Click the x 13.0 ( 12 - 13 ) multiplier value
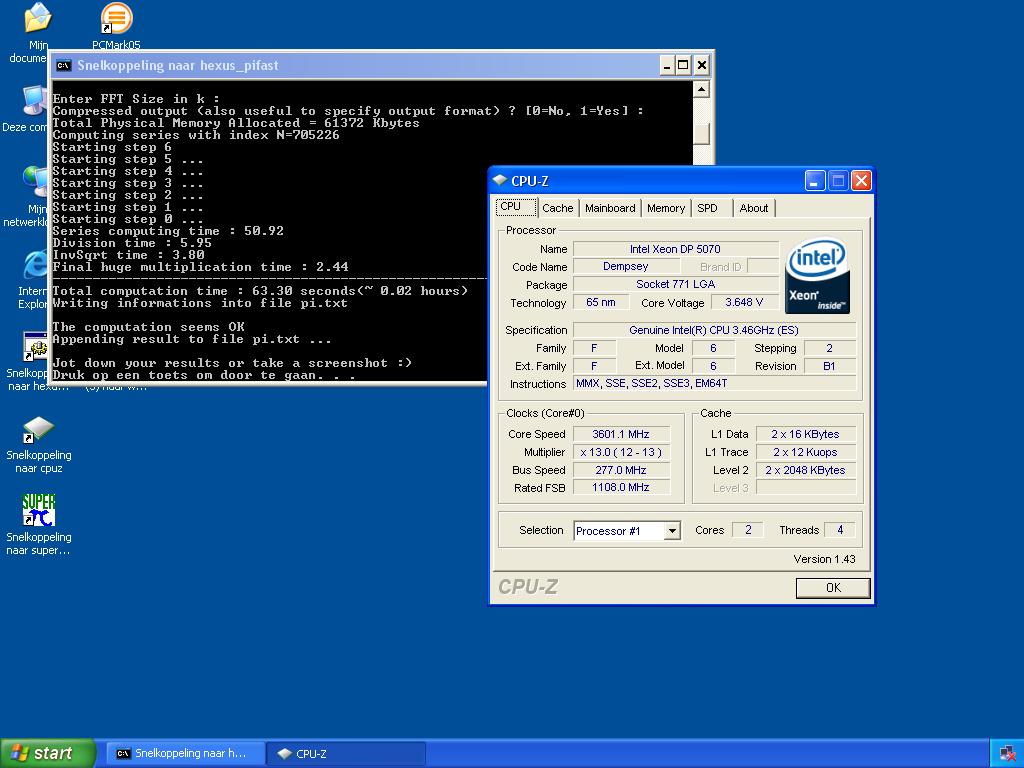The image size is (1024, 768). pos(620,452)
